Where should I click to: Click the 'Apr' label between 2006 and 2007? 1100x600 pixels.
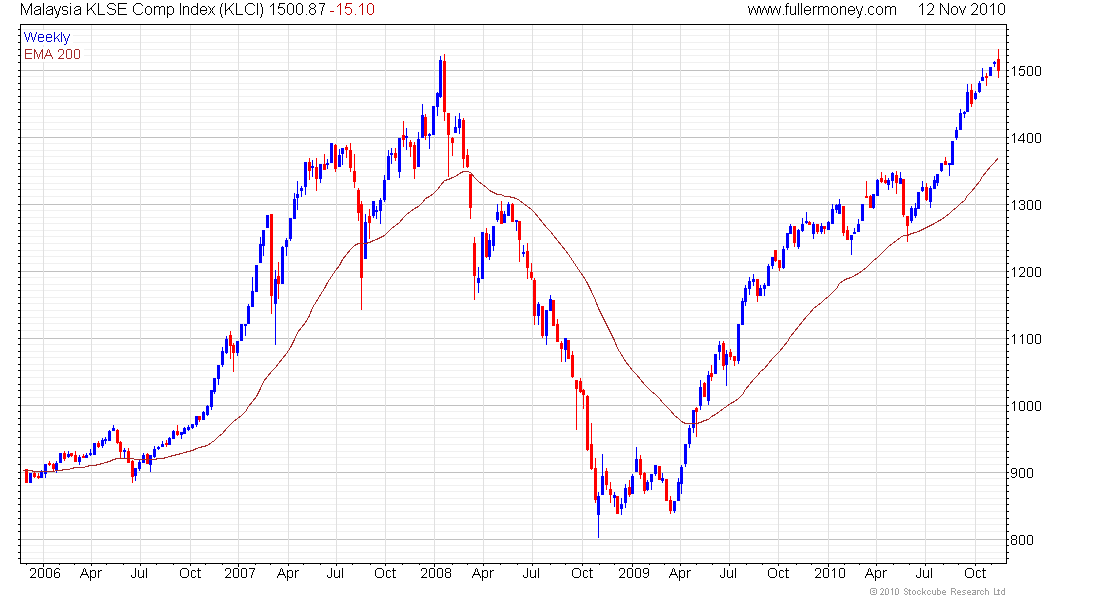coord(91,574)
